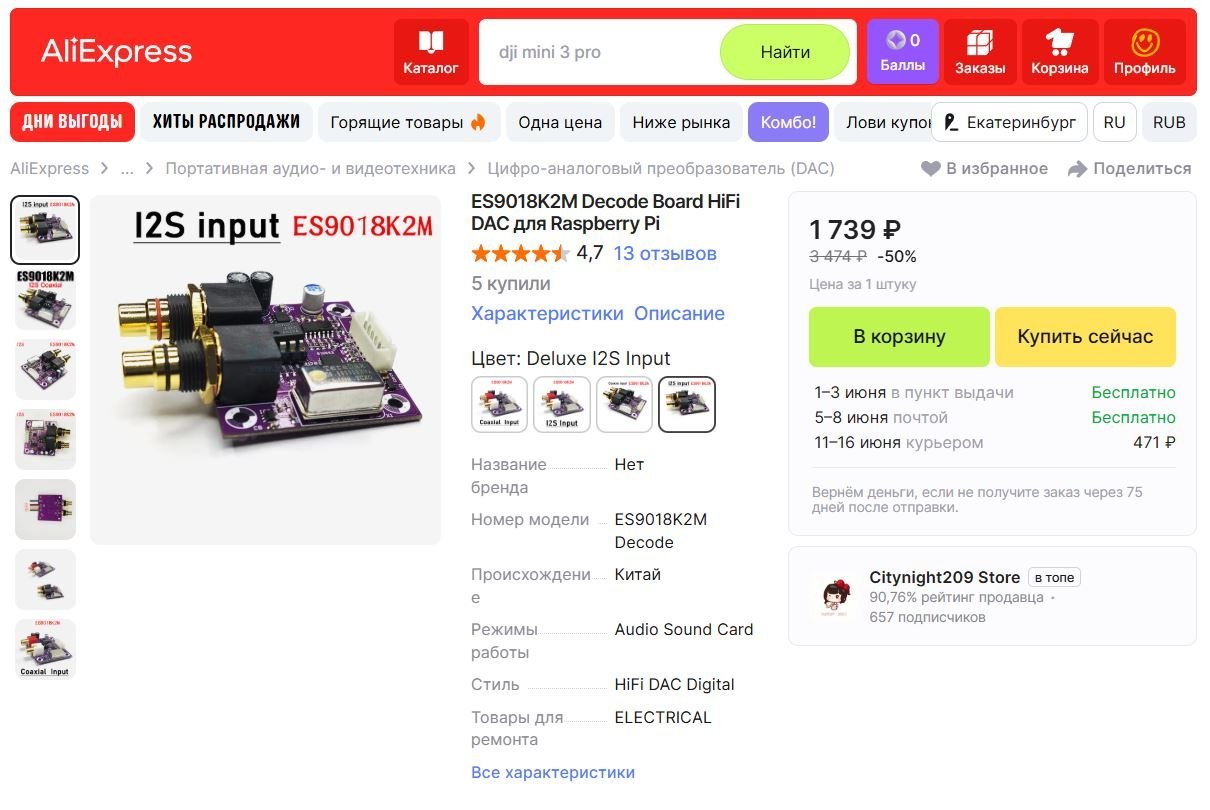Click the Купить сейчас button
This screenshot has width=1210, height=810.
(1085, 337)
